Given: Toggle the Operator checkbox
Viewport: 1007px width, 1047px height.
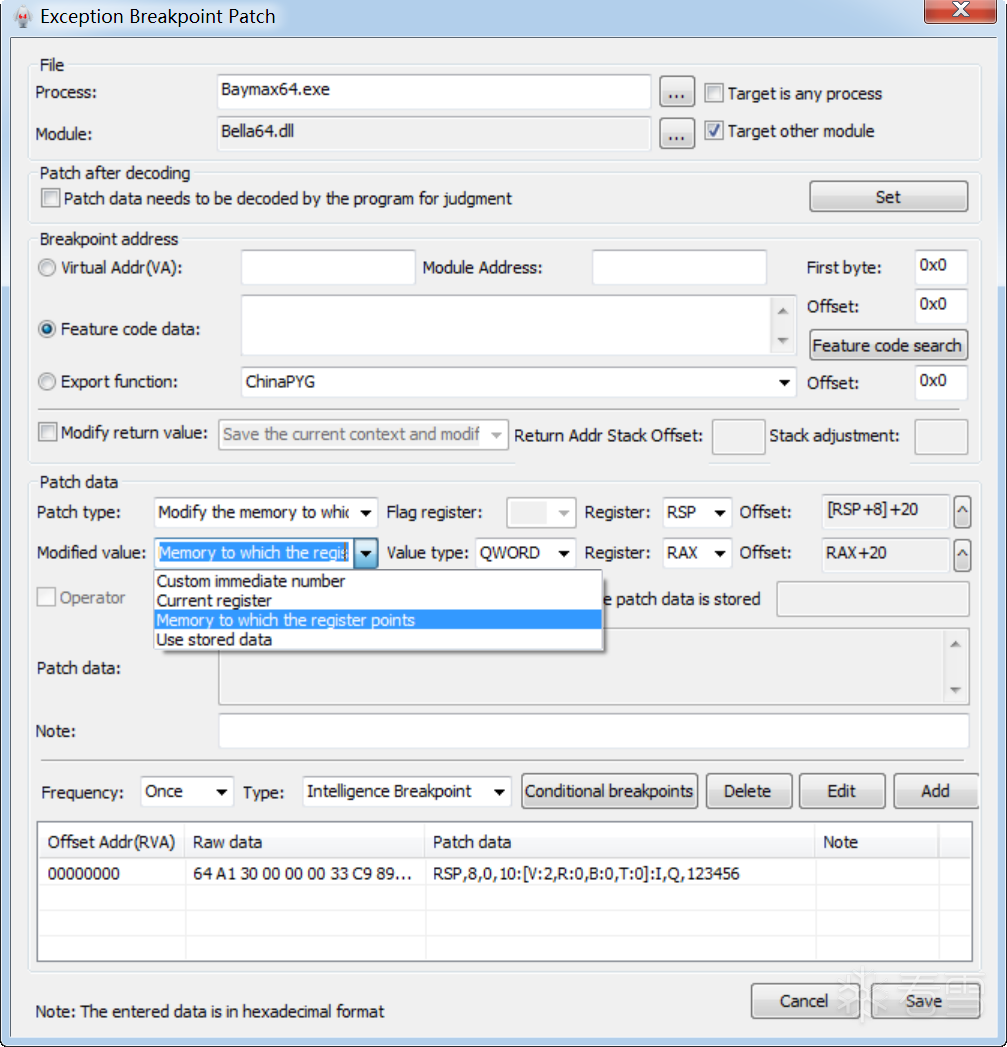Looking at the screenshot, I should click(x=46, y=597).
